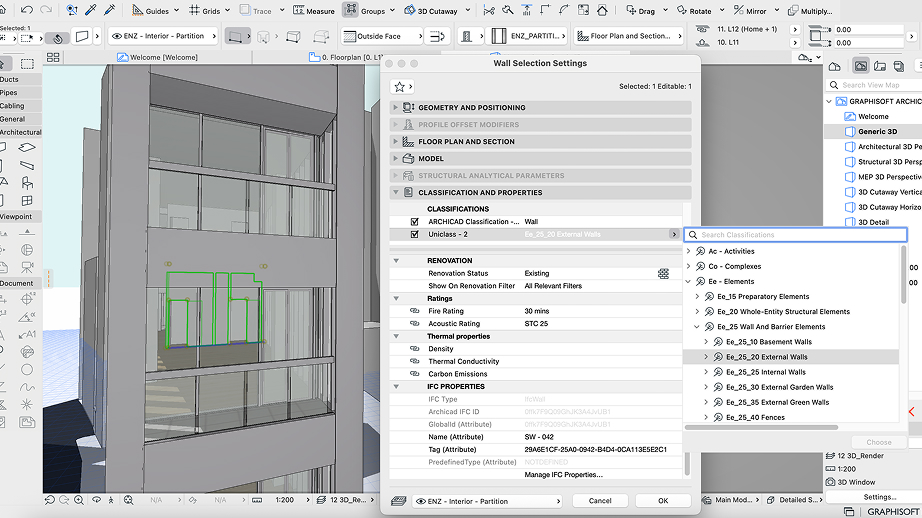922x518 pixels.
Task: Click the Search Classifications field
Action: pos(800,235)
